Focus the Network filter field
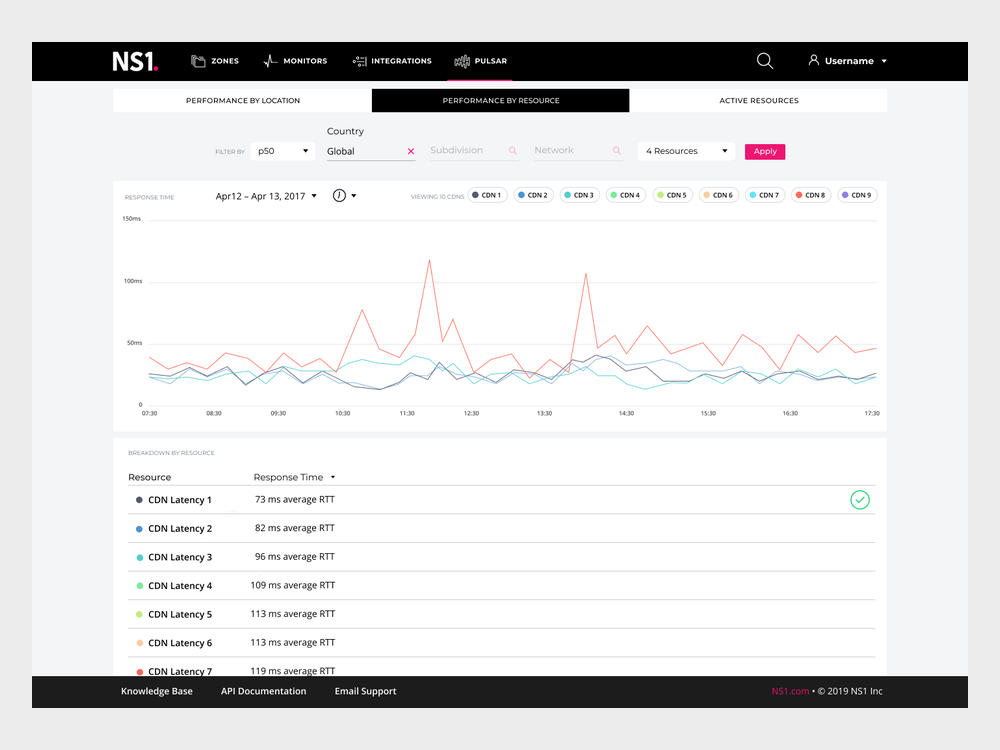This screenshot has height=750, width=1000. 578,151
